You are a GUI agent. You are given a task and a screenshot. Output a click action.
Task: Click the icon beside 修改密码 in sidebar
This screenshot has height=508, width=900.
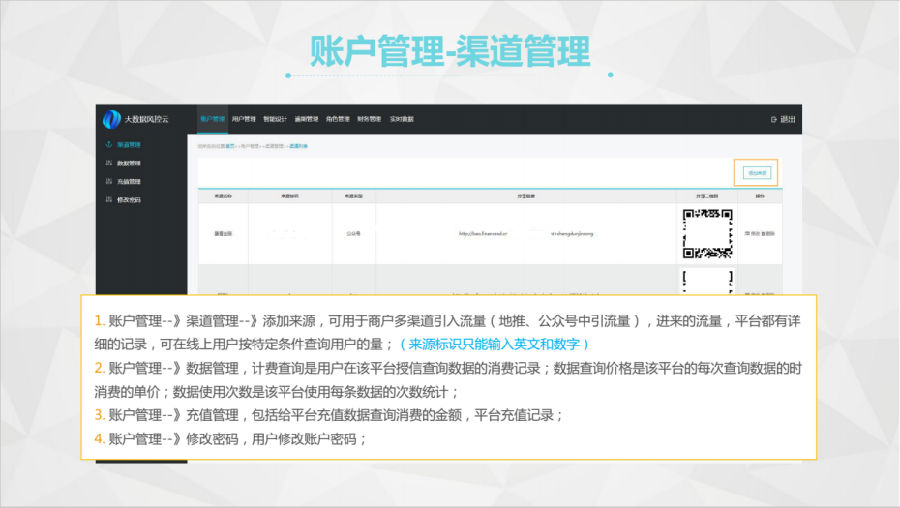click(108, 200)
